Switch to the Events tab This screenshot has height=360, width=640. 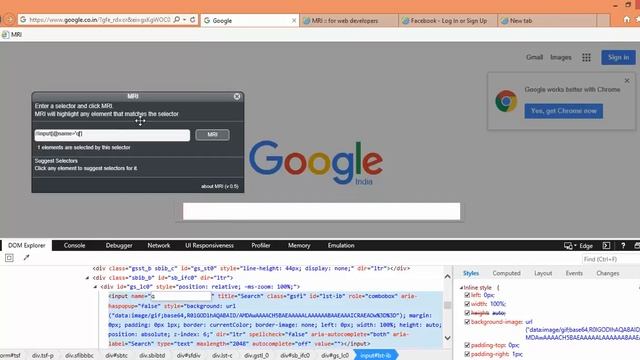574,273
